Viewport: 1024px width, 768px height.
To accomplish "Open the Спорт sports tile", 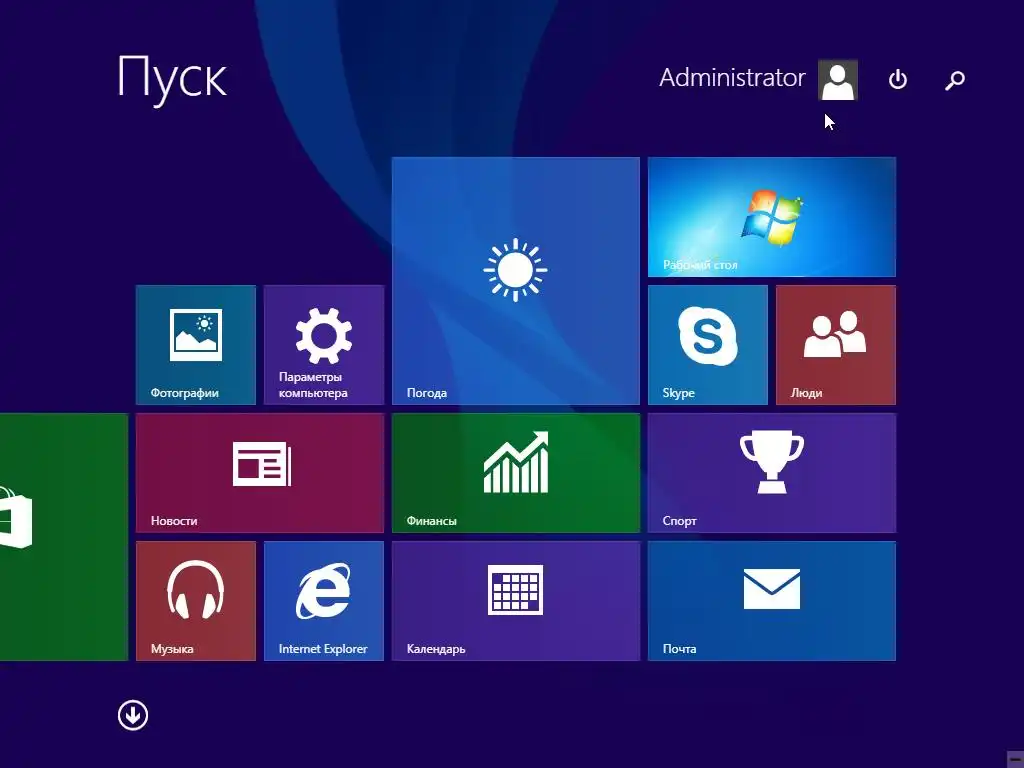I will (x=772, y=473).
